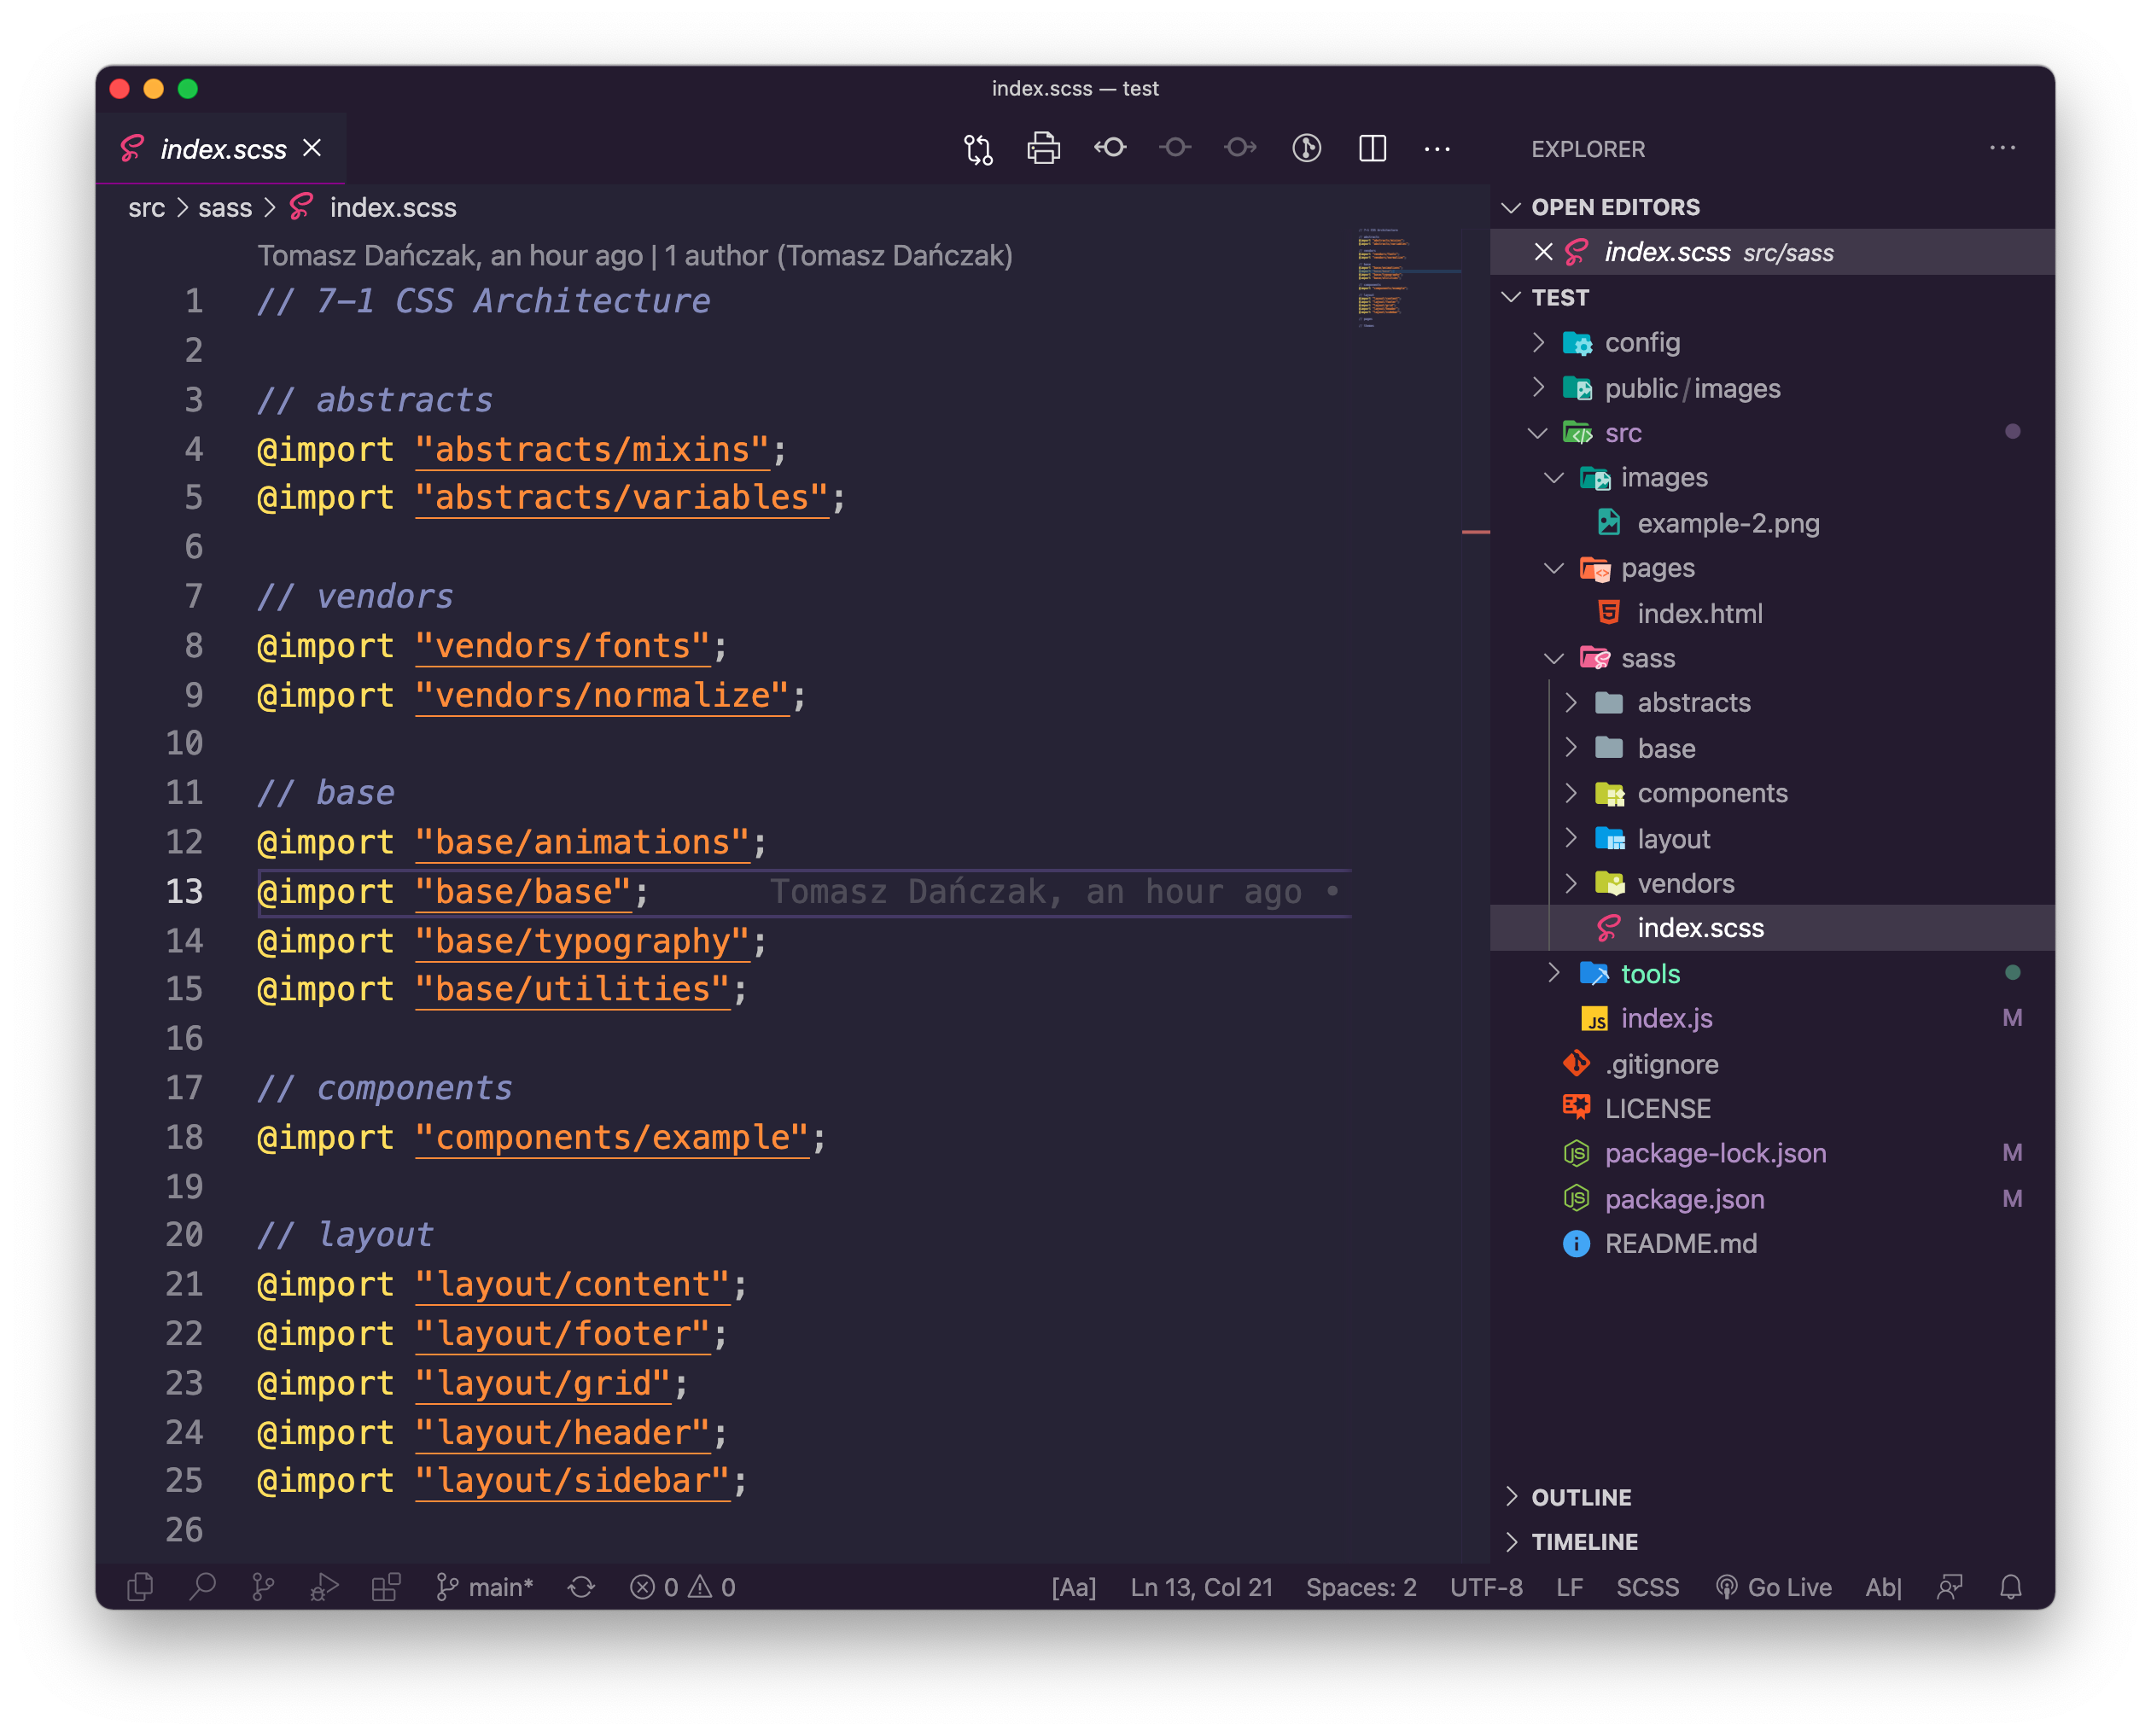
Task: Expand the base folder
Action: (1772, 748)
